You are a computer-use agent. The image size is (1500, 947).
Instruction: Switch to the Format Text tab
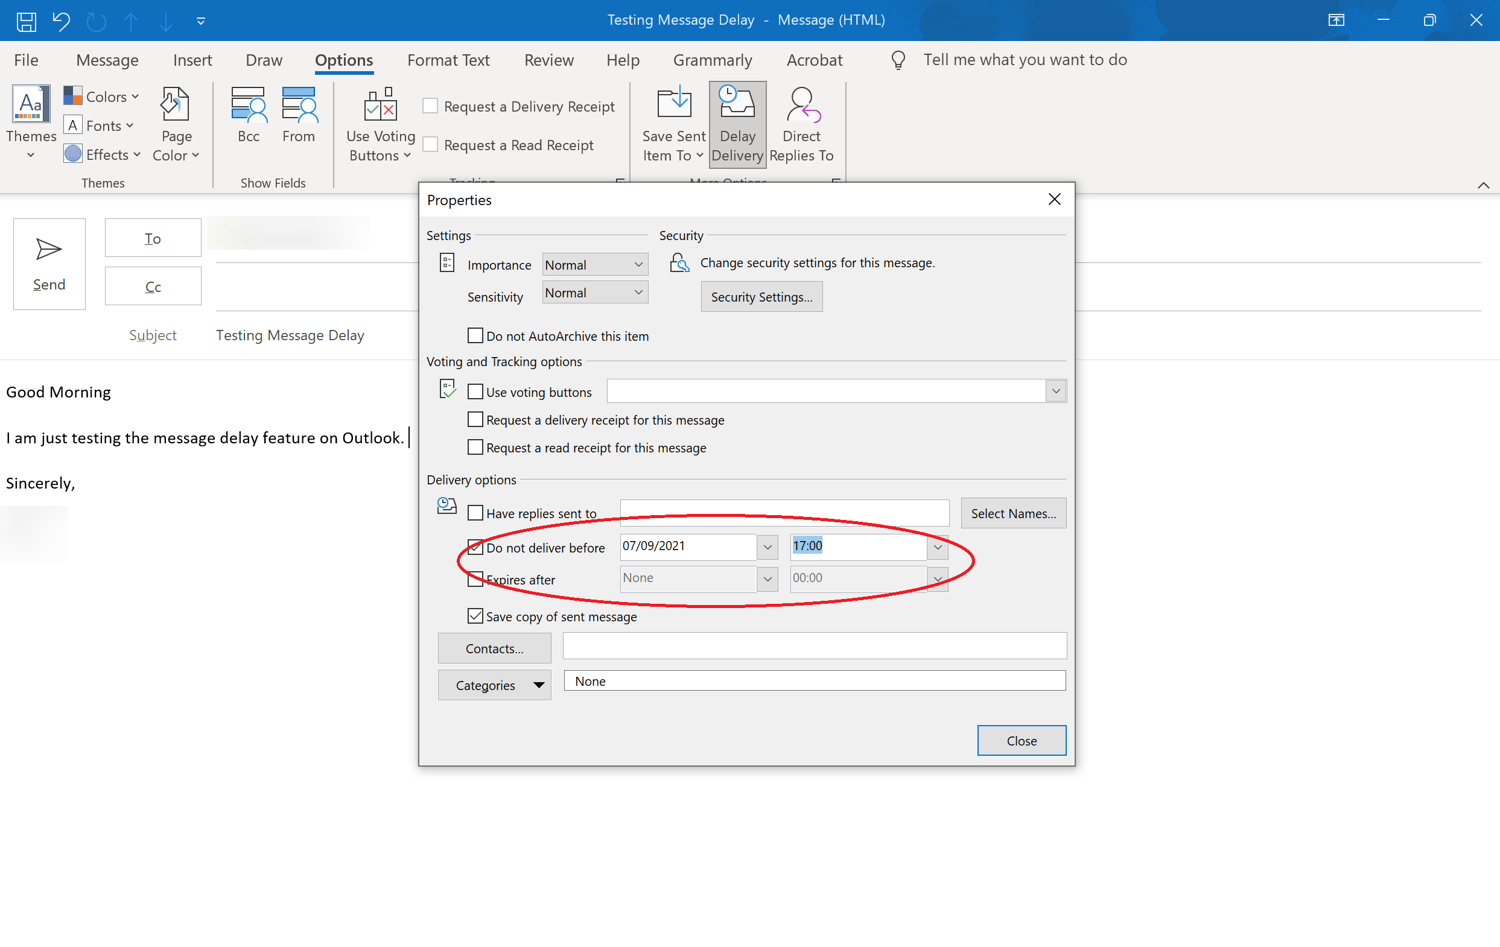pyautogui.click(x=448, y=60)
